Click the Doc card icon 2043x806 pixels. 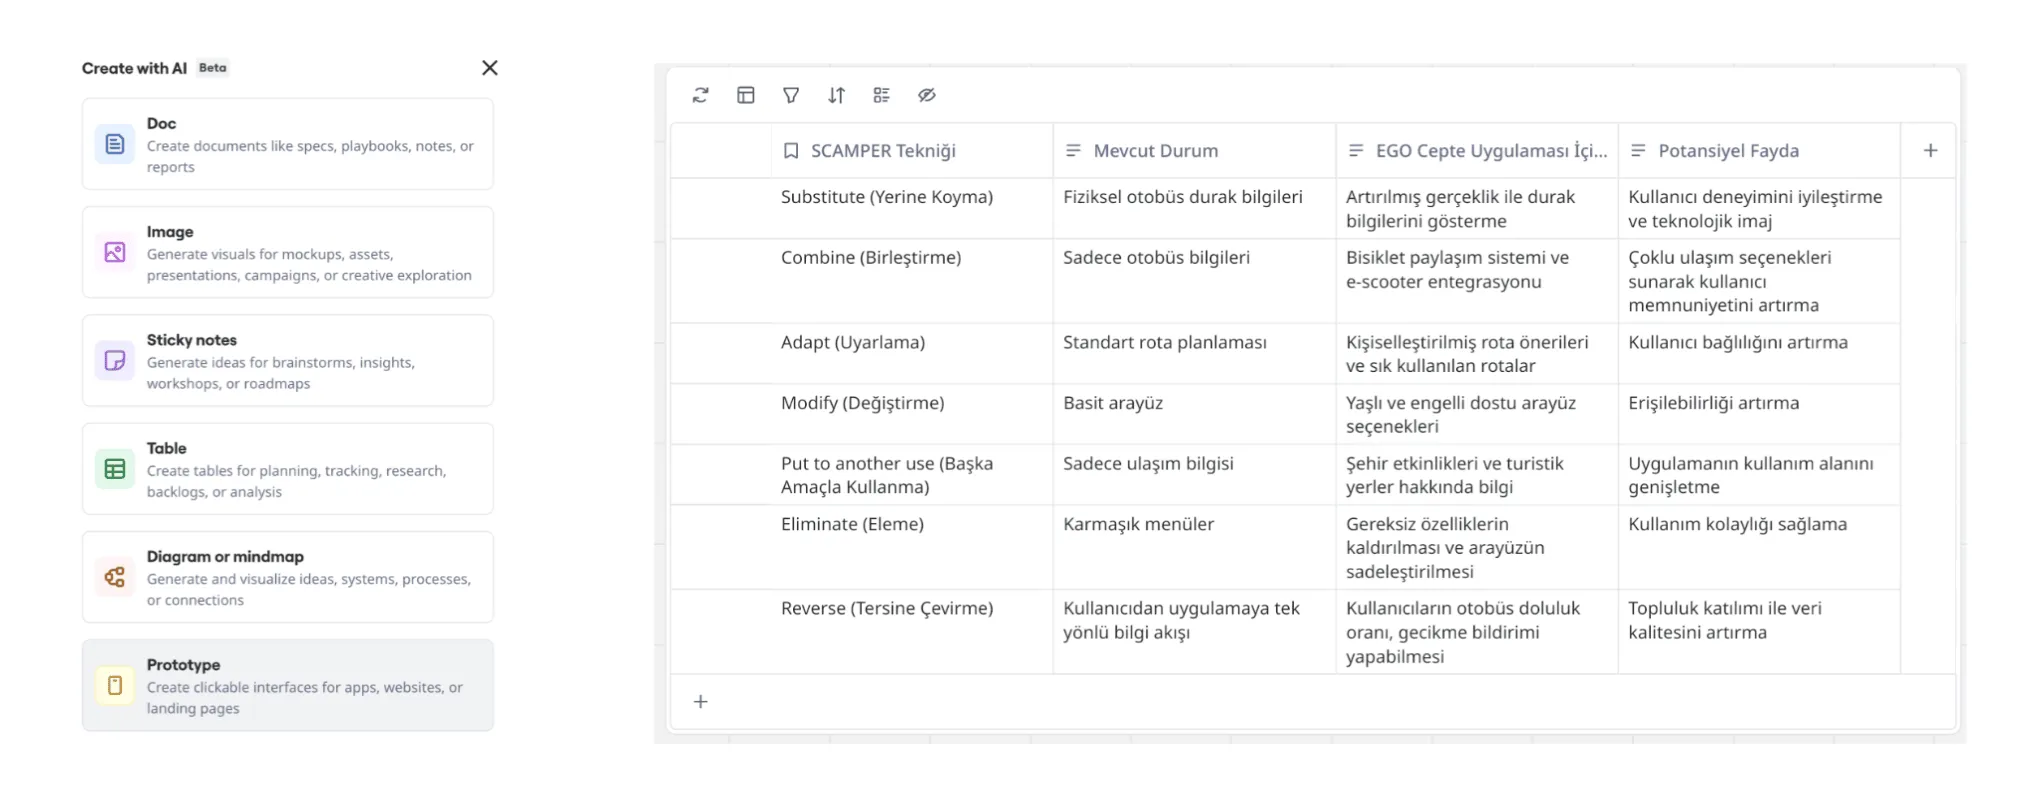click(x=115, y=144)
